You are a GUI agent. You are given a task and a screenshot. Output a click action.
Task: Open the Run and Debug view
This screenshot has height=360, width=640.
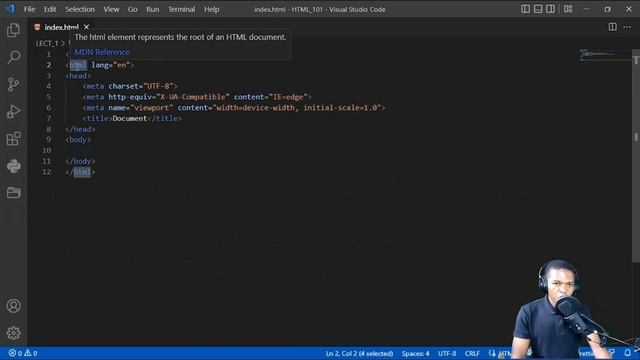pos(13,111)
